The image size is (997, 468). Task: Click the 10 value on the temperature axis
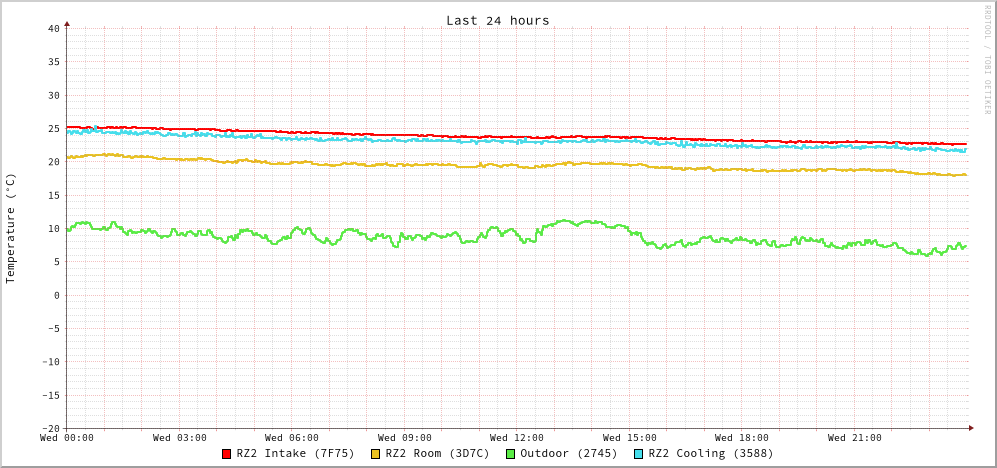click(x=53, y=228)
